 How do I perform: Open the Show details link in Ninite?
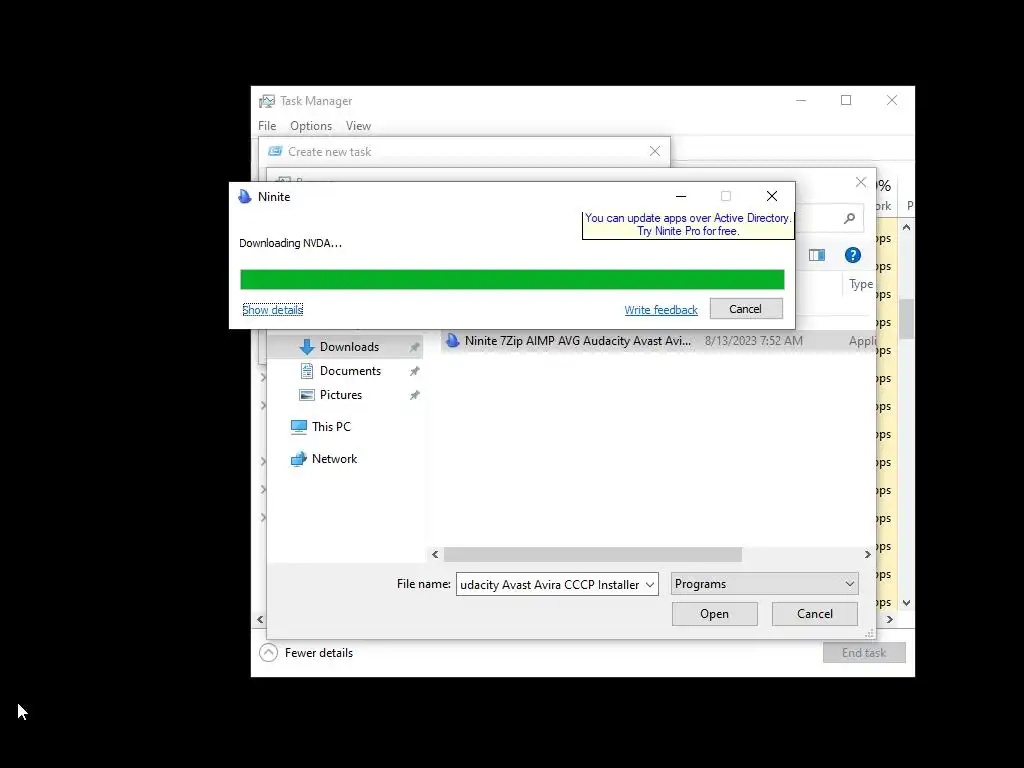[x=272, y=310]
